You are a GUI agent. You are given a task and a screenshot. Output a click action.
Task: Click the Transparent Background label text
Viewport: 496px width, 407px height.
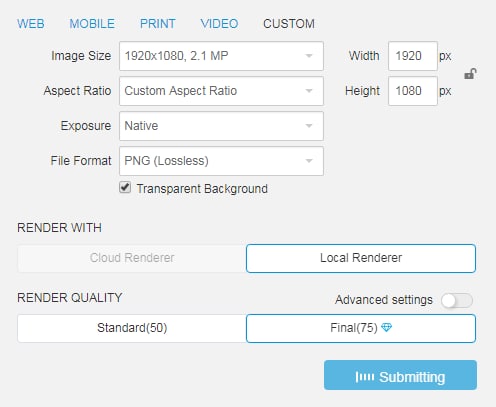click(202, 189)
